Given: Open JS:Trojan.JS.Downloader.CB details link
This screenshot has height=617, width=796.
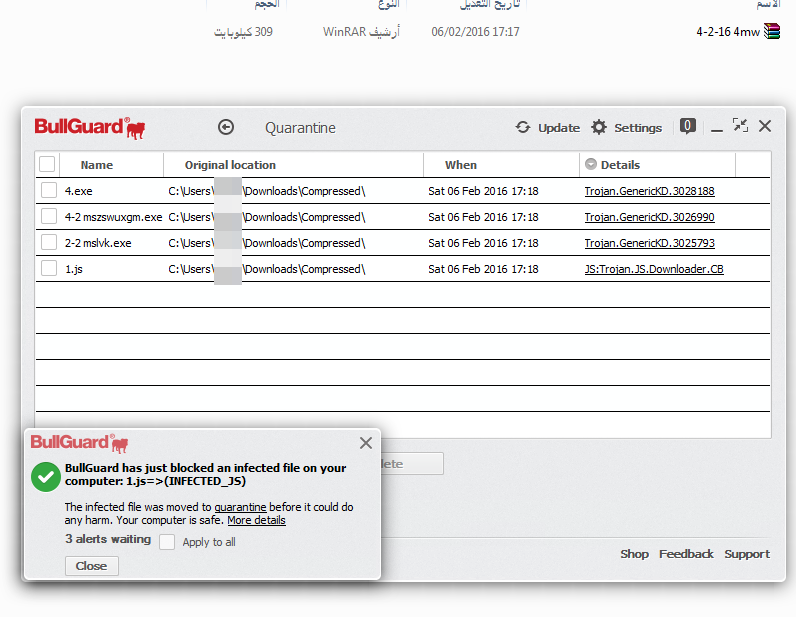Looking at the screenshot, I should [654, 269].
